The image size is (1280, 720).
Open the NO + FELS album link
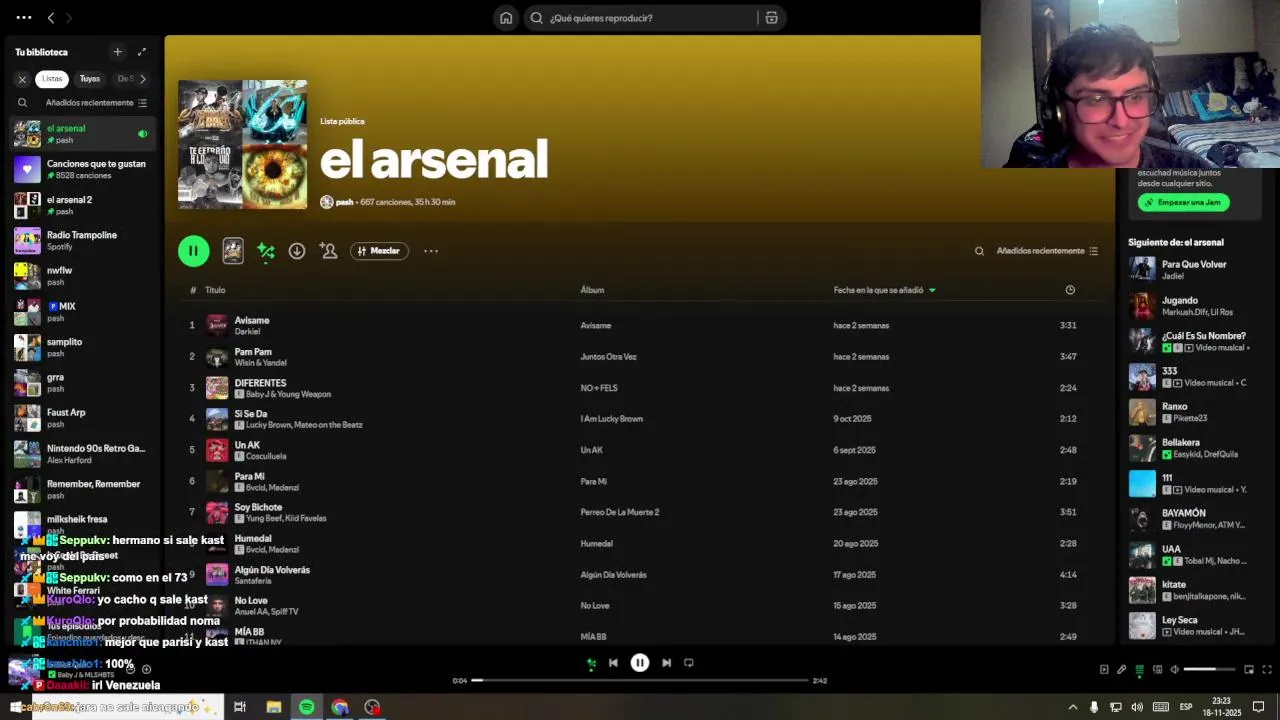(x=599, y=388)
